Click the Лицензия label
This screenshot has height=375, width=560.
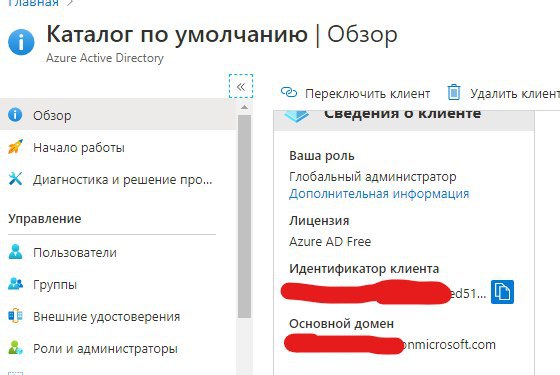pos(319,221)
